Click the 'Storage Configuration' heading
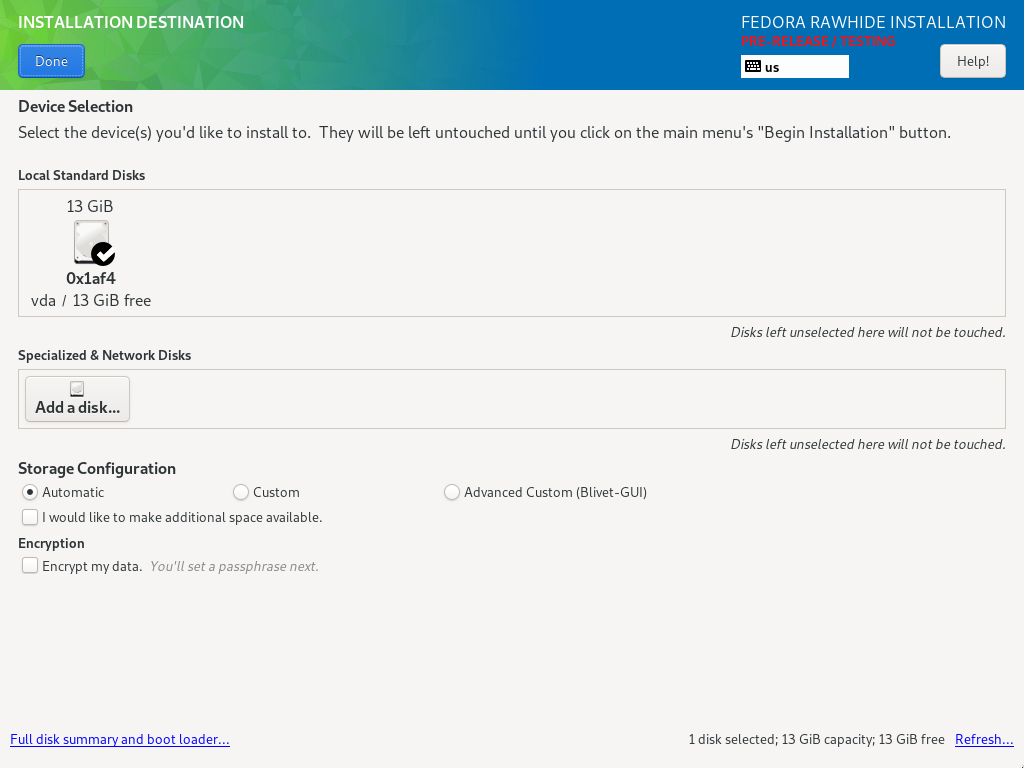 click(97, 468)
